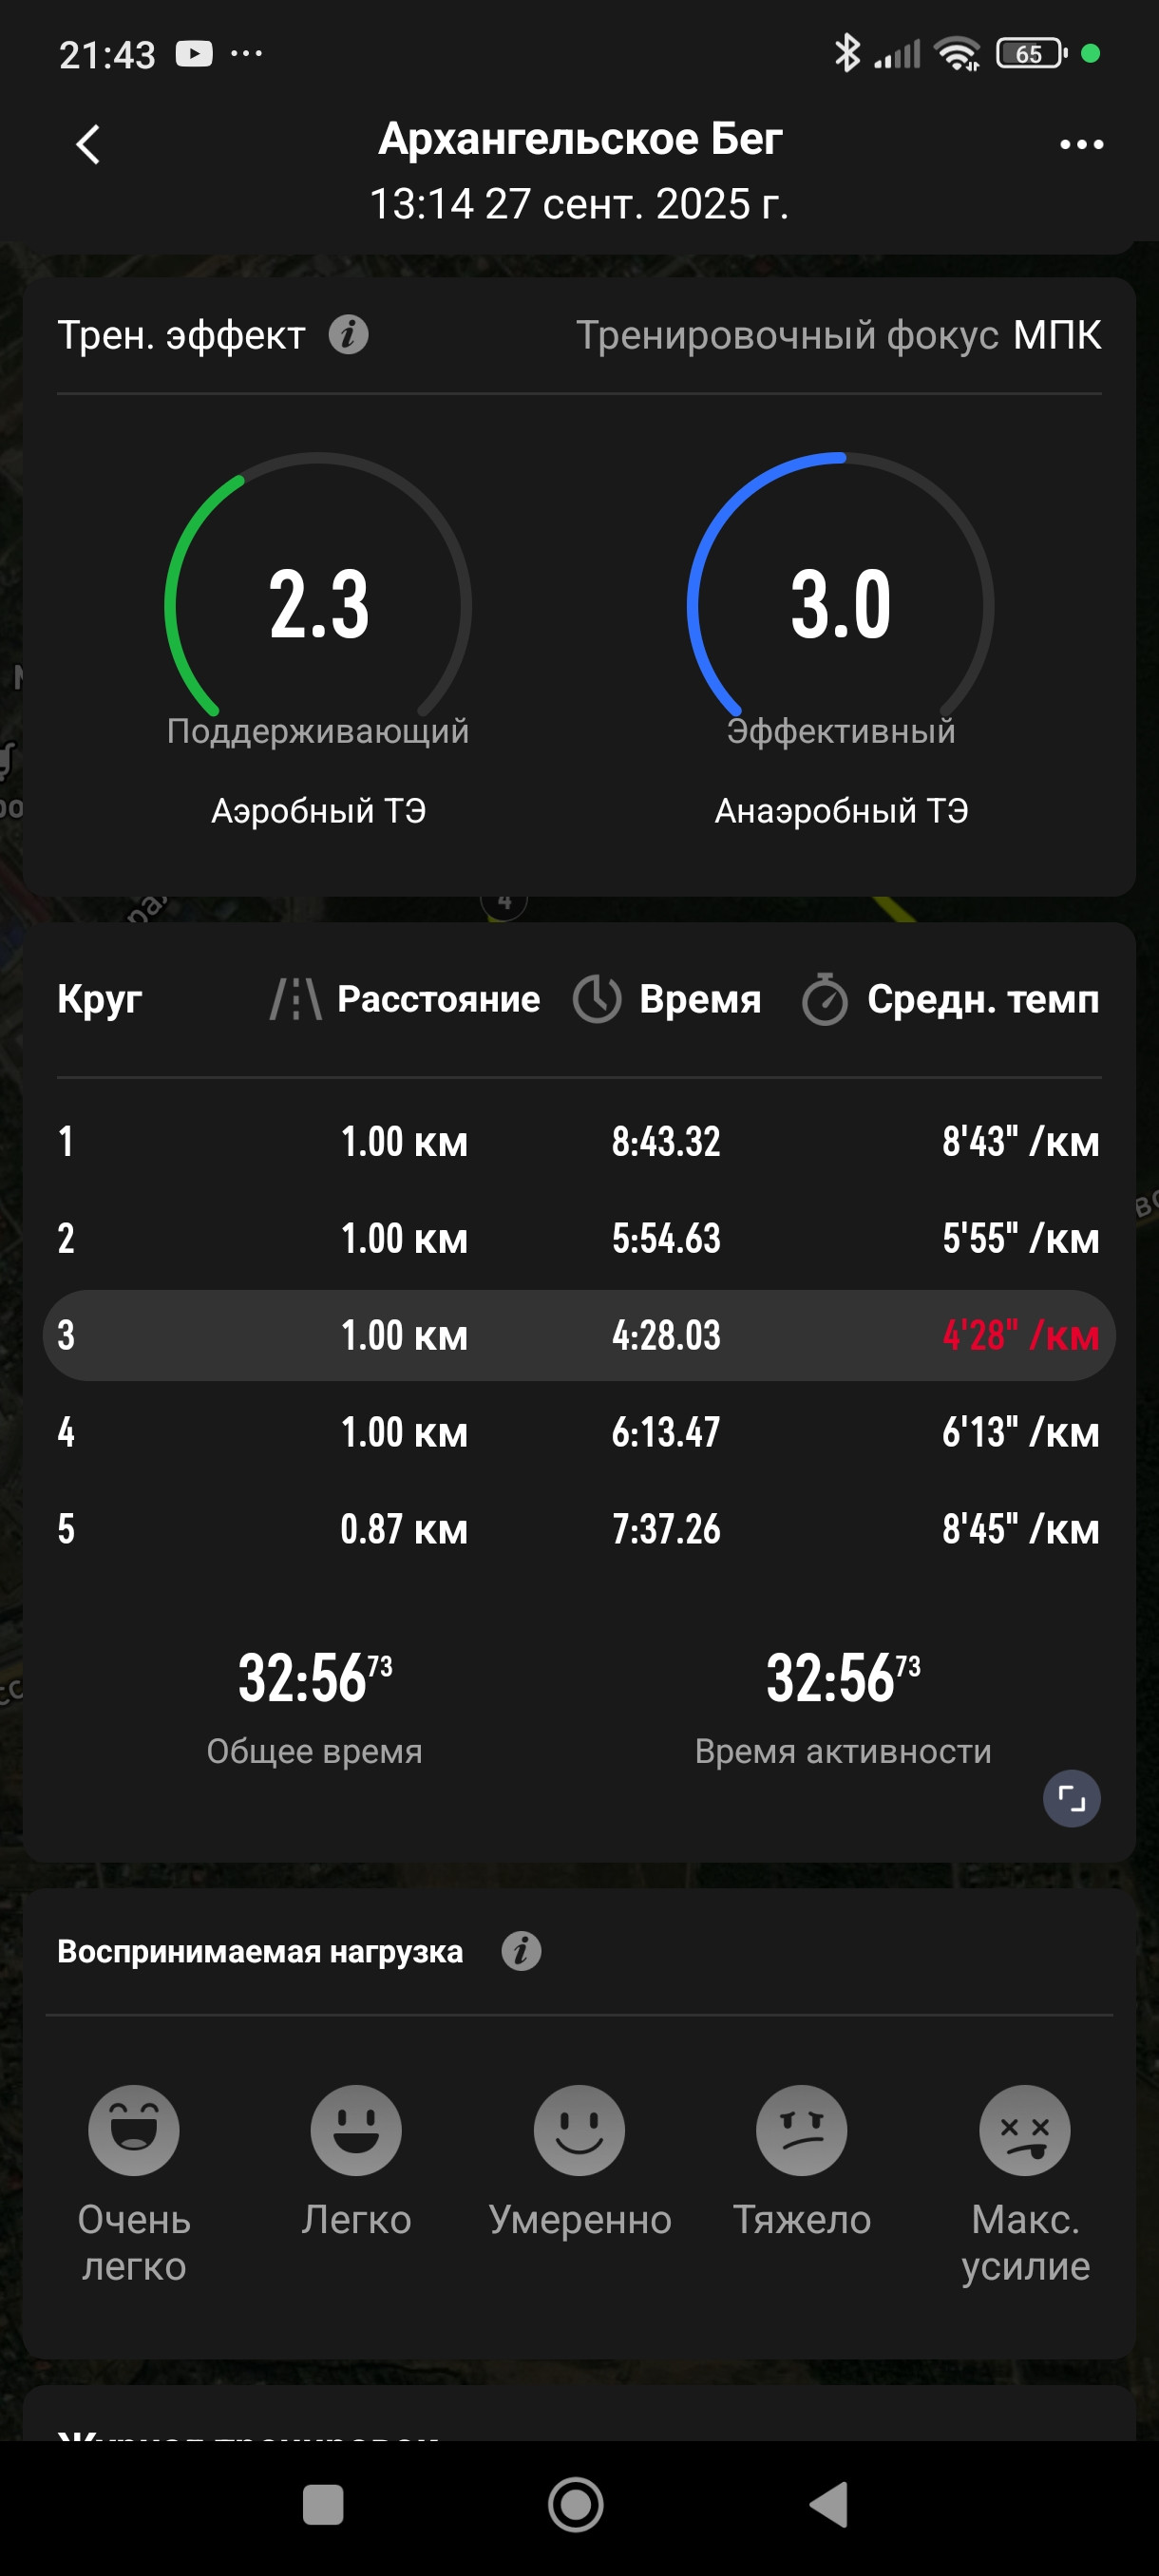
Task: Select the 'Очень легко' effort face
Action: pos(134,2130)
